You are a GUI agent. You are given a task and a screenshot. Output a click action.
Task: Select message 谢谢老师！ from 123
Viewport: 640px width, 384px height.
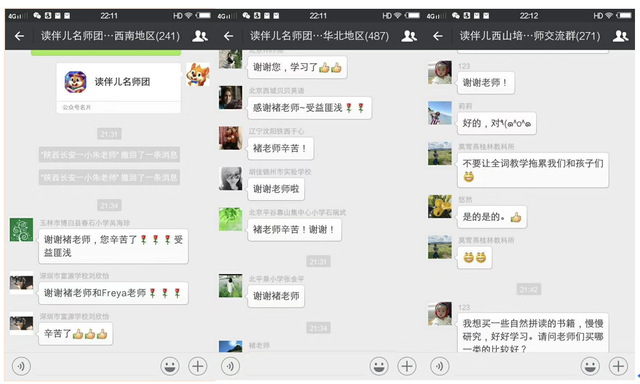[x=486, y=83]
